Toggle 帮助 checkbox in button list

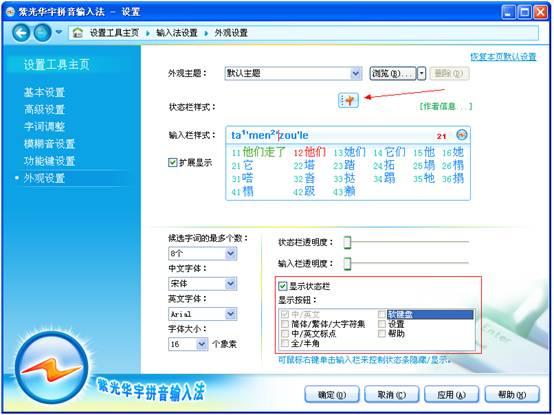click(x=382, y=333)
